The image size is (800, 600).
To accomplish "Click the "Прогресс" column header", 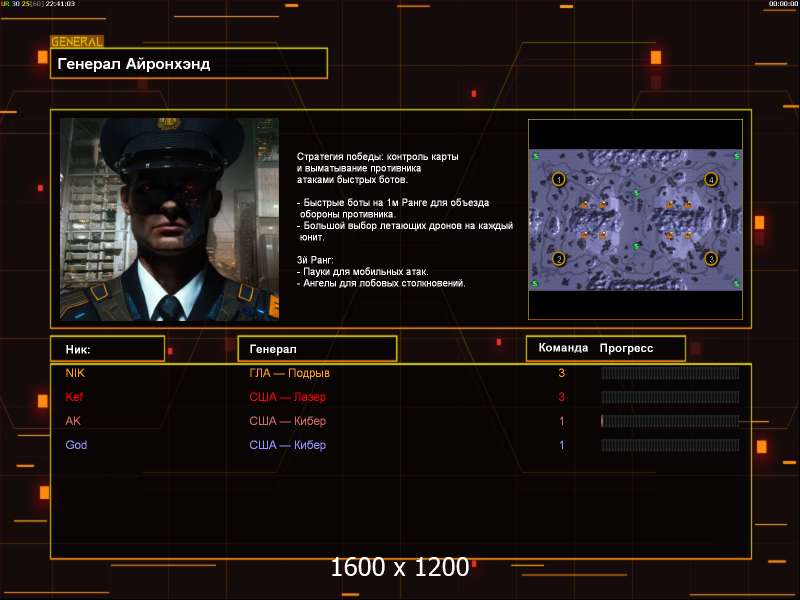I will point(626,348).
